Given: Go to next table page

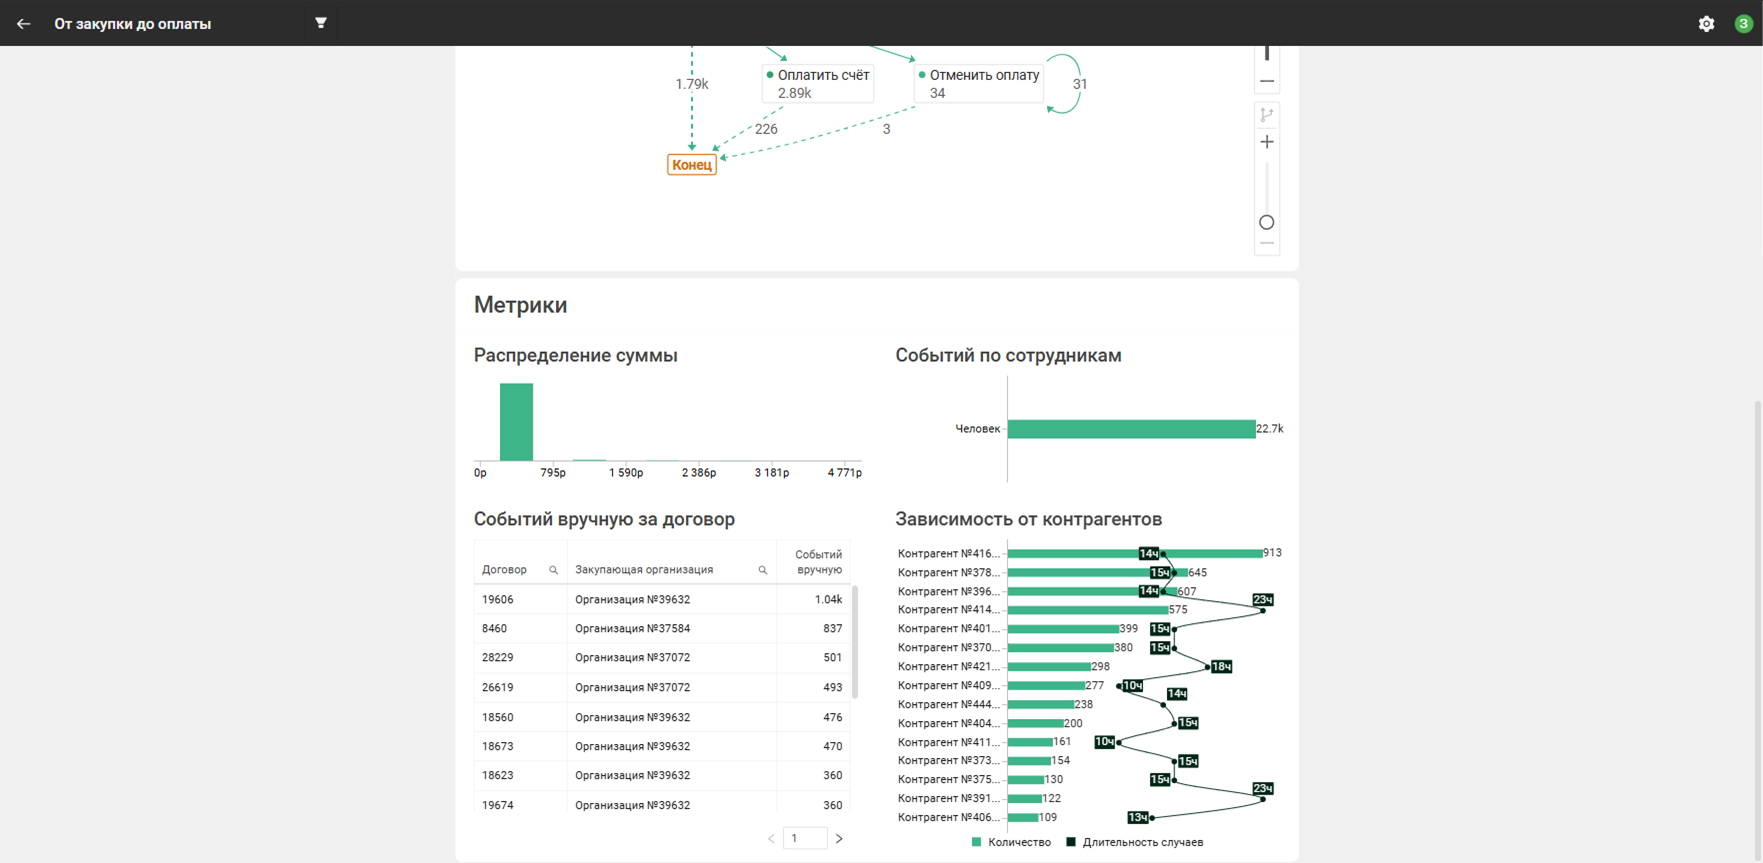Looking at the screenshot, I should click(839, 839).
